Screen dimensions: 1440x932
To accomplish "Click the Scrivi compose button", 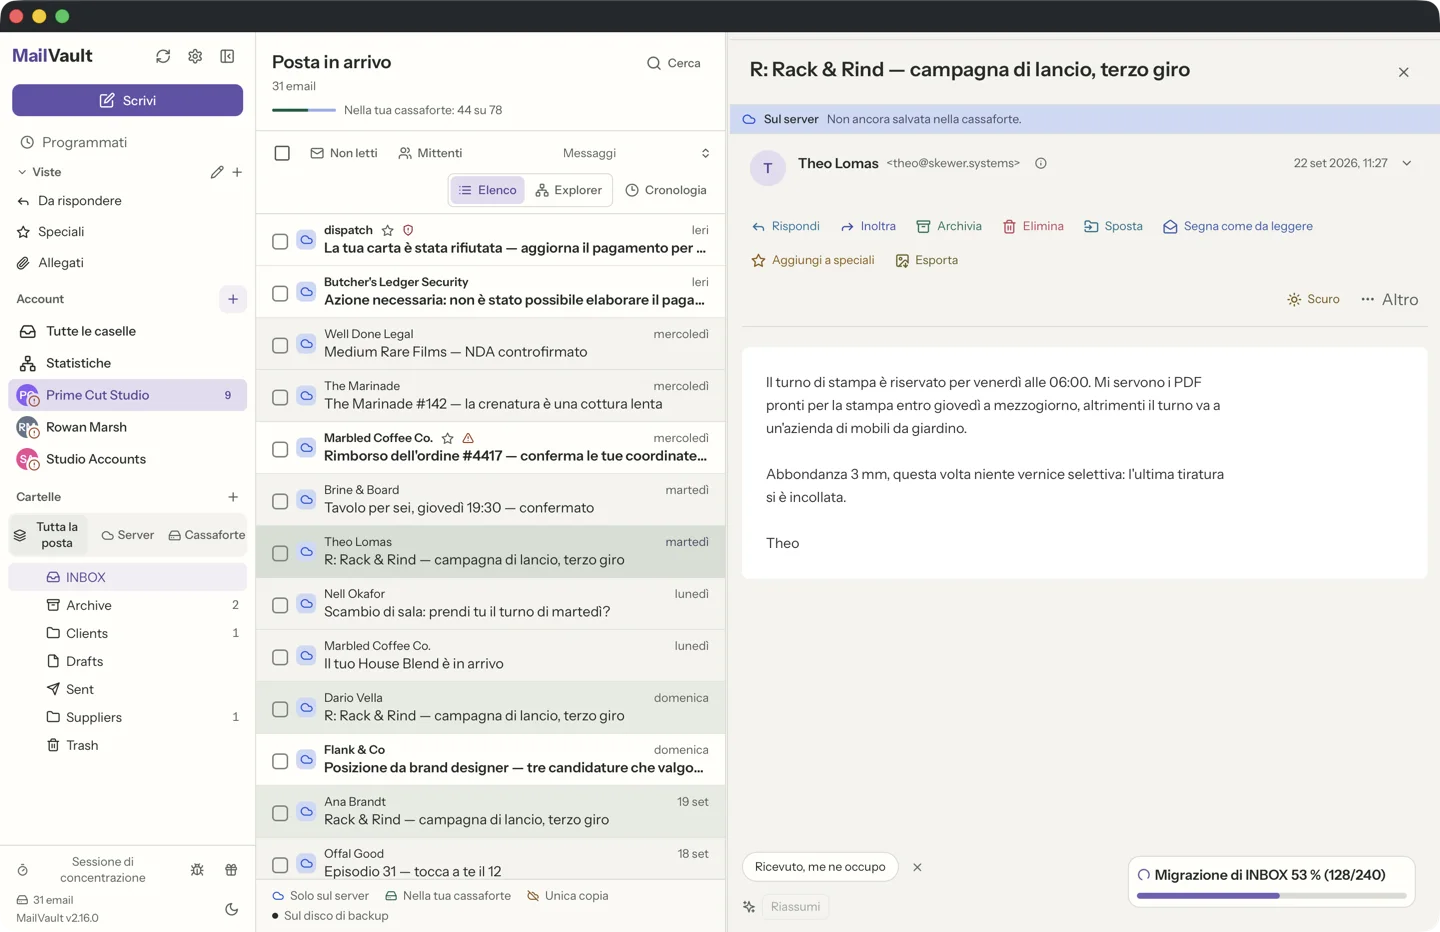I will coord(127,100).
